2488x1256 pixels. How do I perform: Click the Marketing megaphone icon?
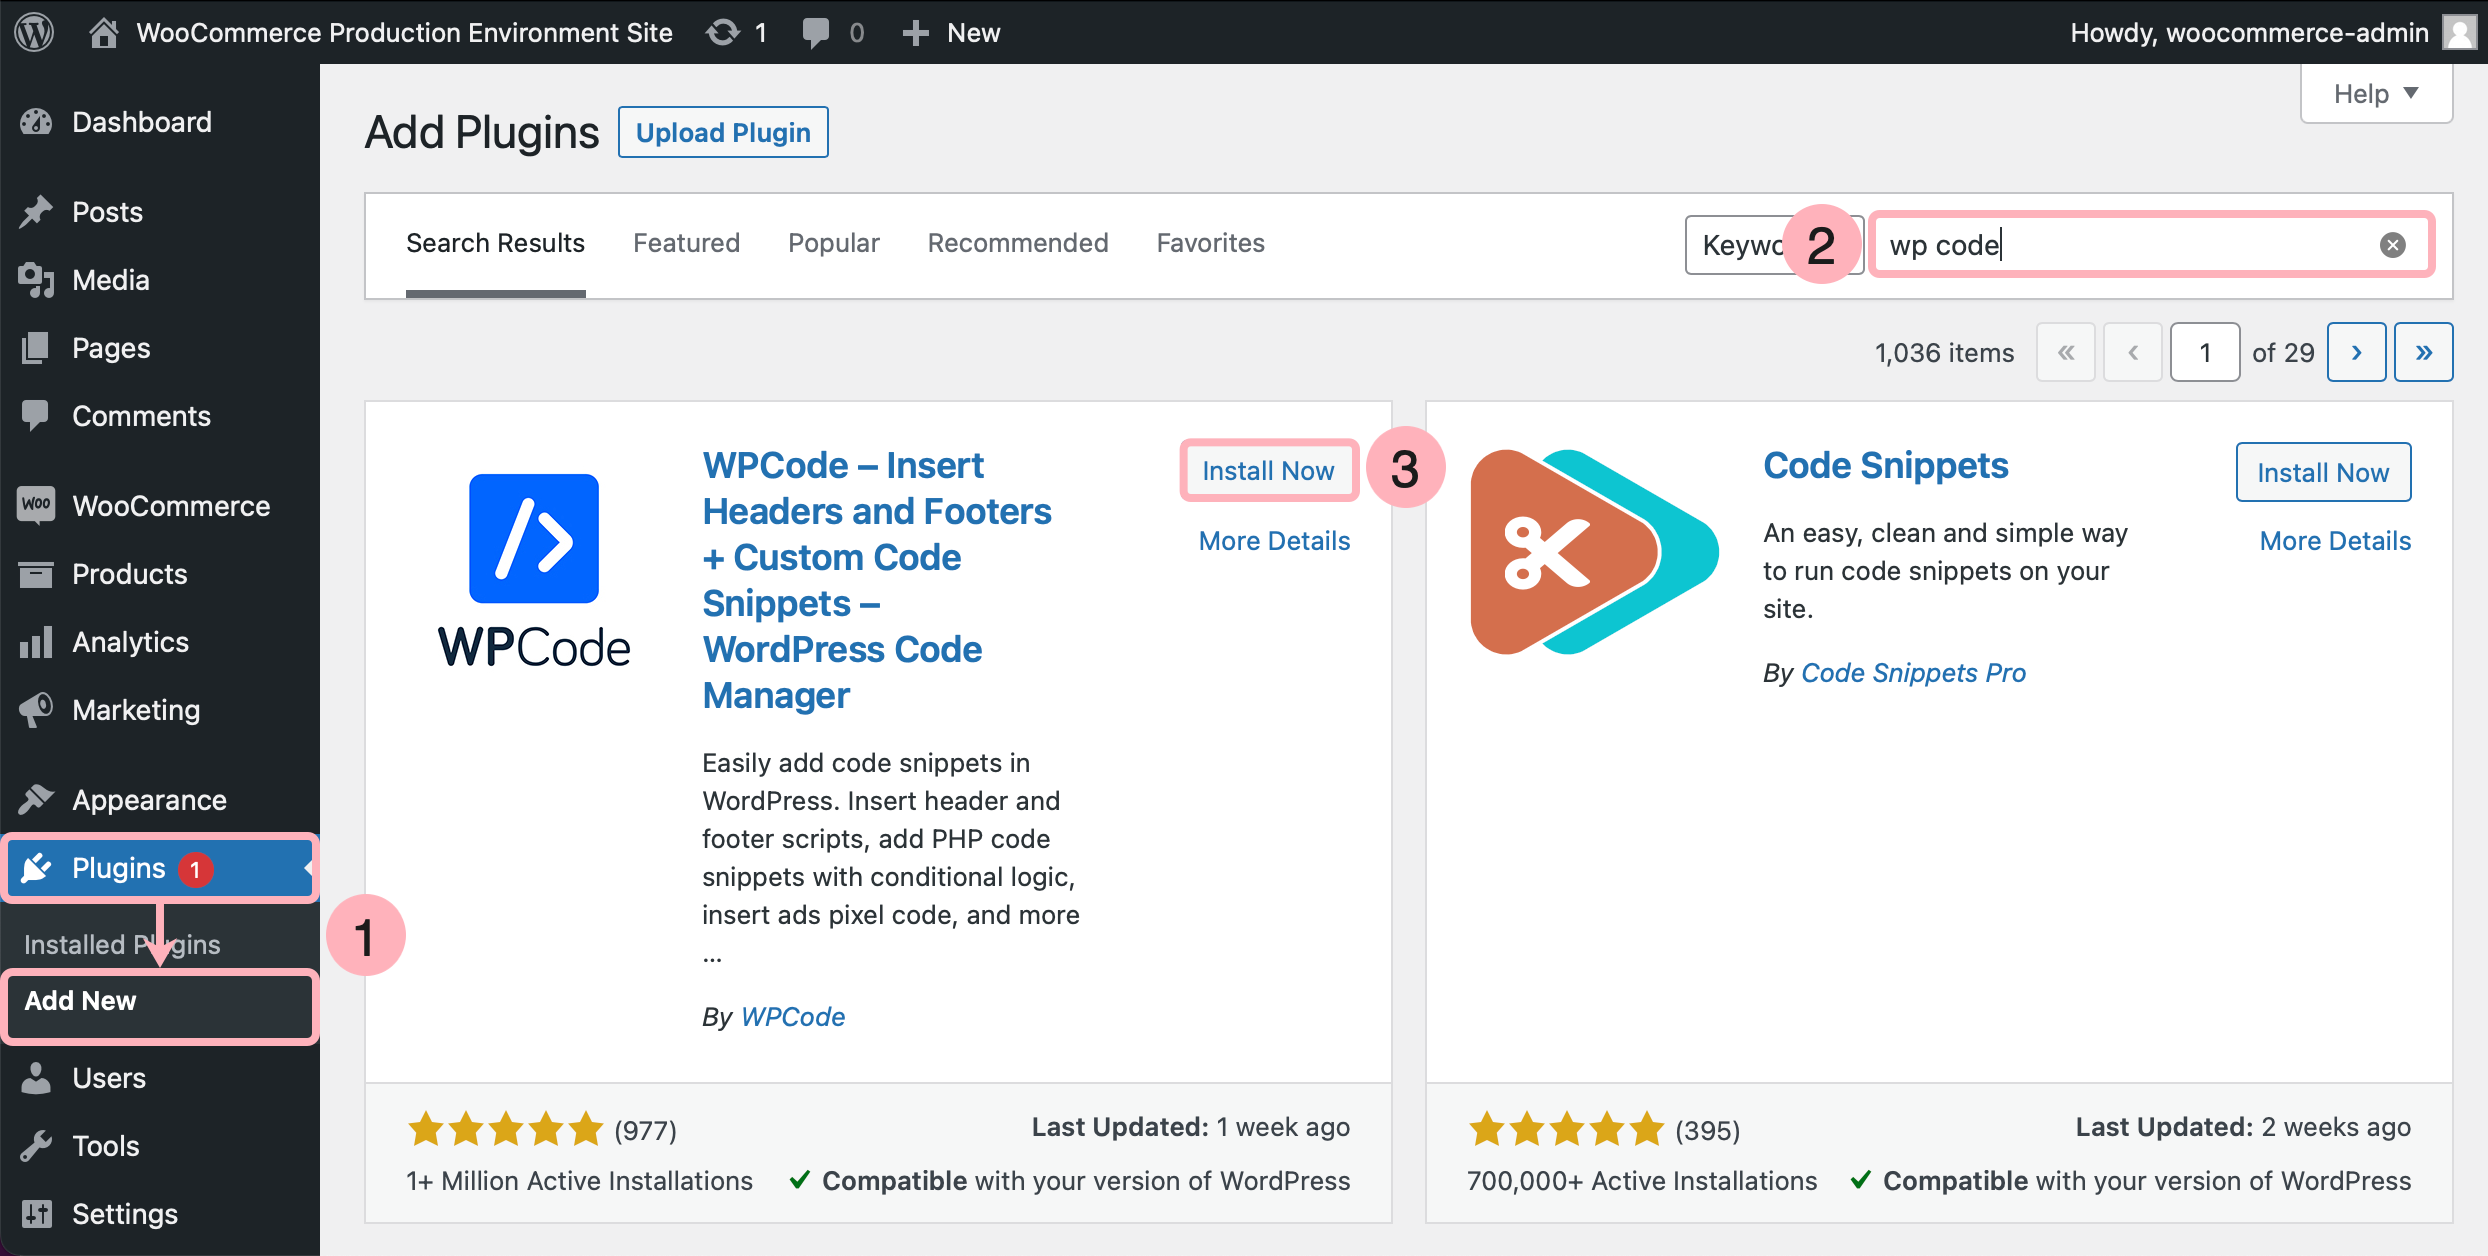pos(36,710)
